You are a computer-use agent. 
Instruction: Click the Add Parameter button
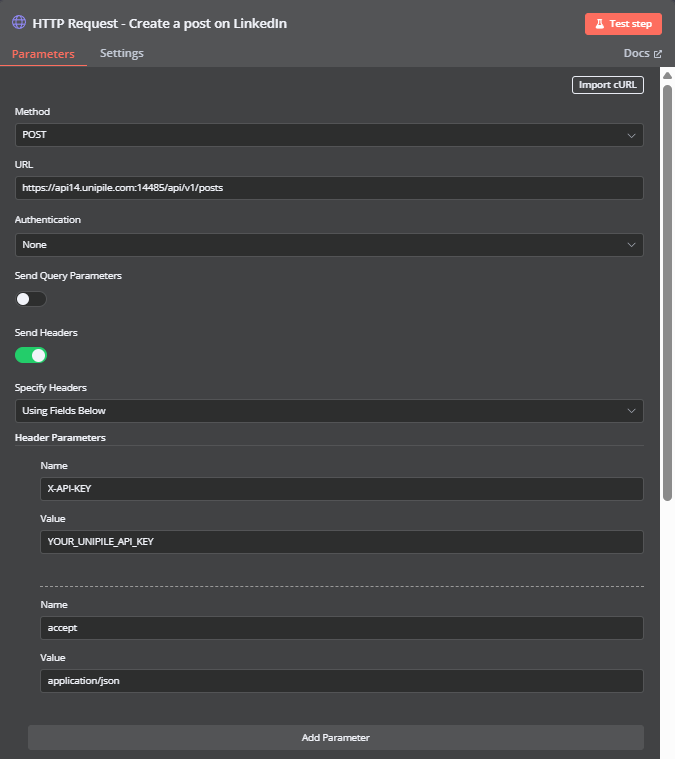point(336,738)
